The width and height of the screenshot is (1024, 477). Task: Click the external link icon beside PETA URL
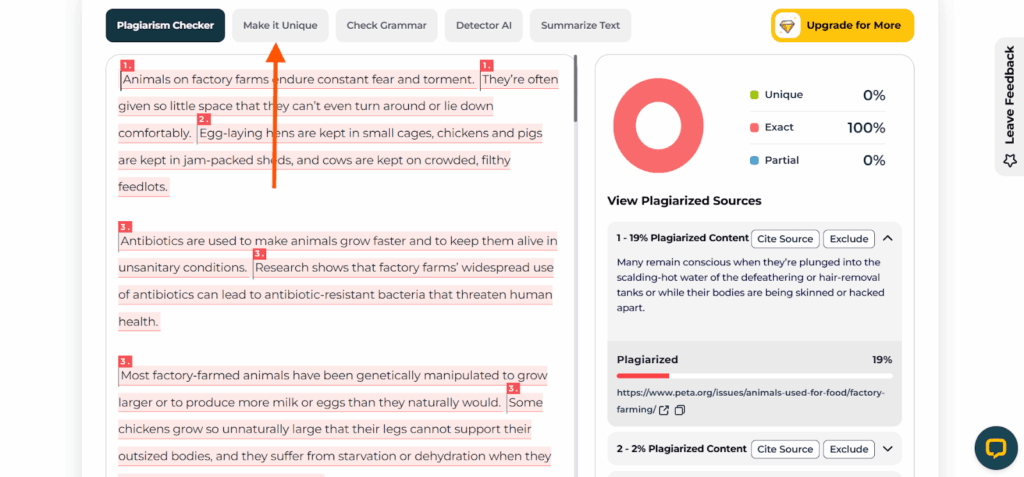664,410
